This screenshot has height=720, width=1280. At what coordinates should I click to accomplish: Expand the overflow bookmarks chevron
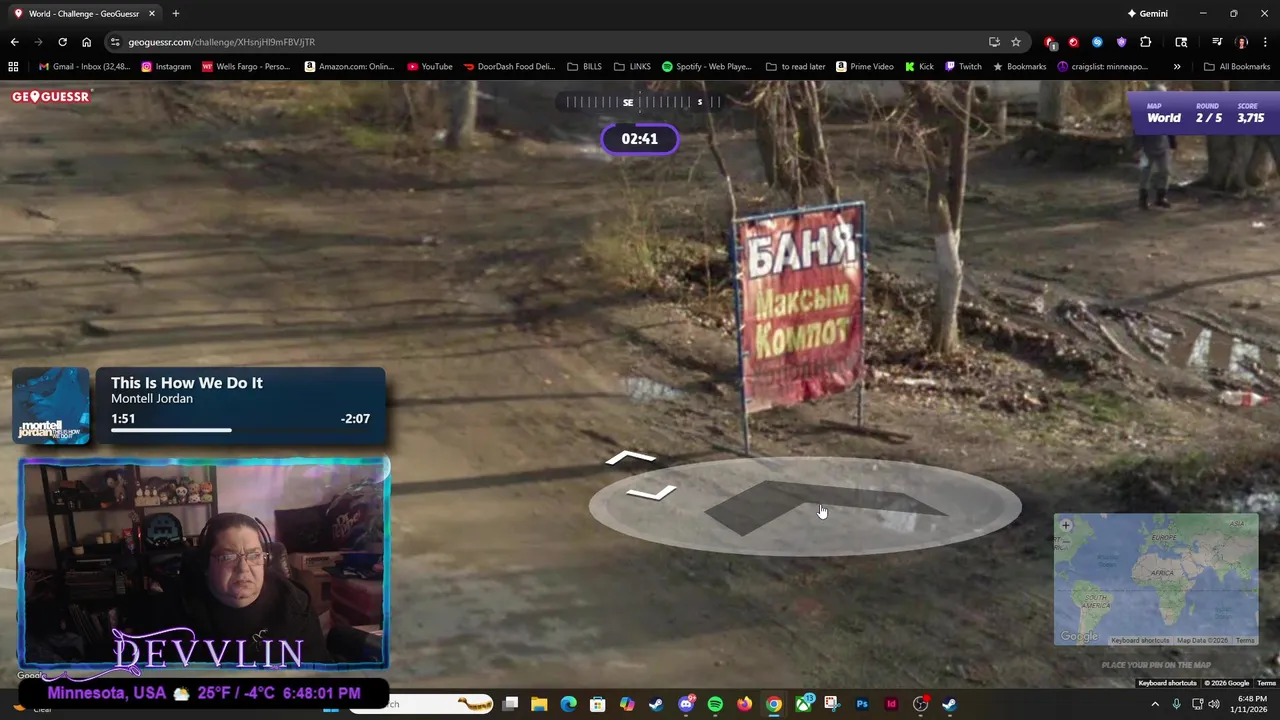point(1177,67)
